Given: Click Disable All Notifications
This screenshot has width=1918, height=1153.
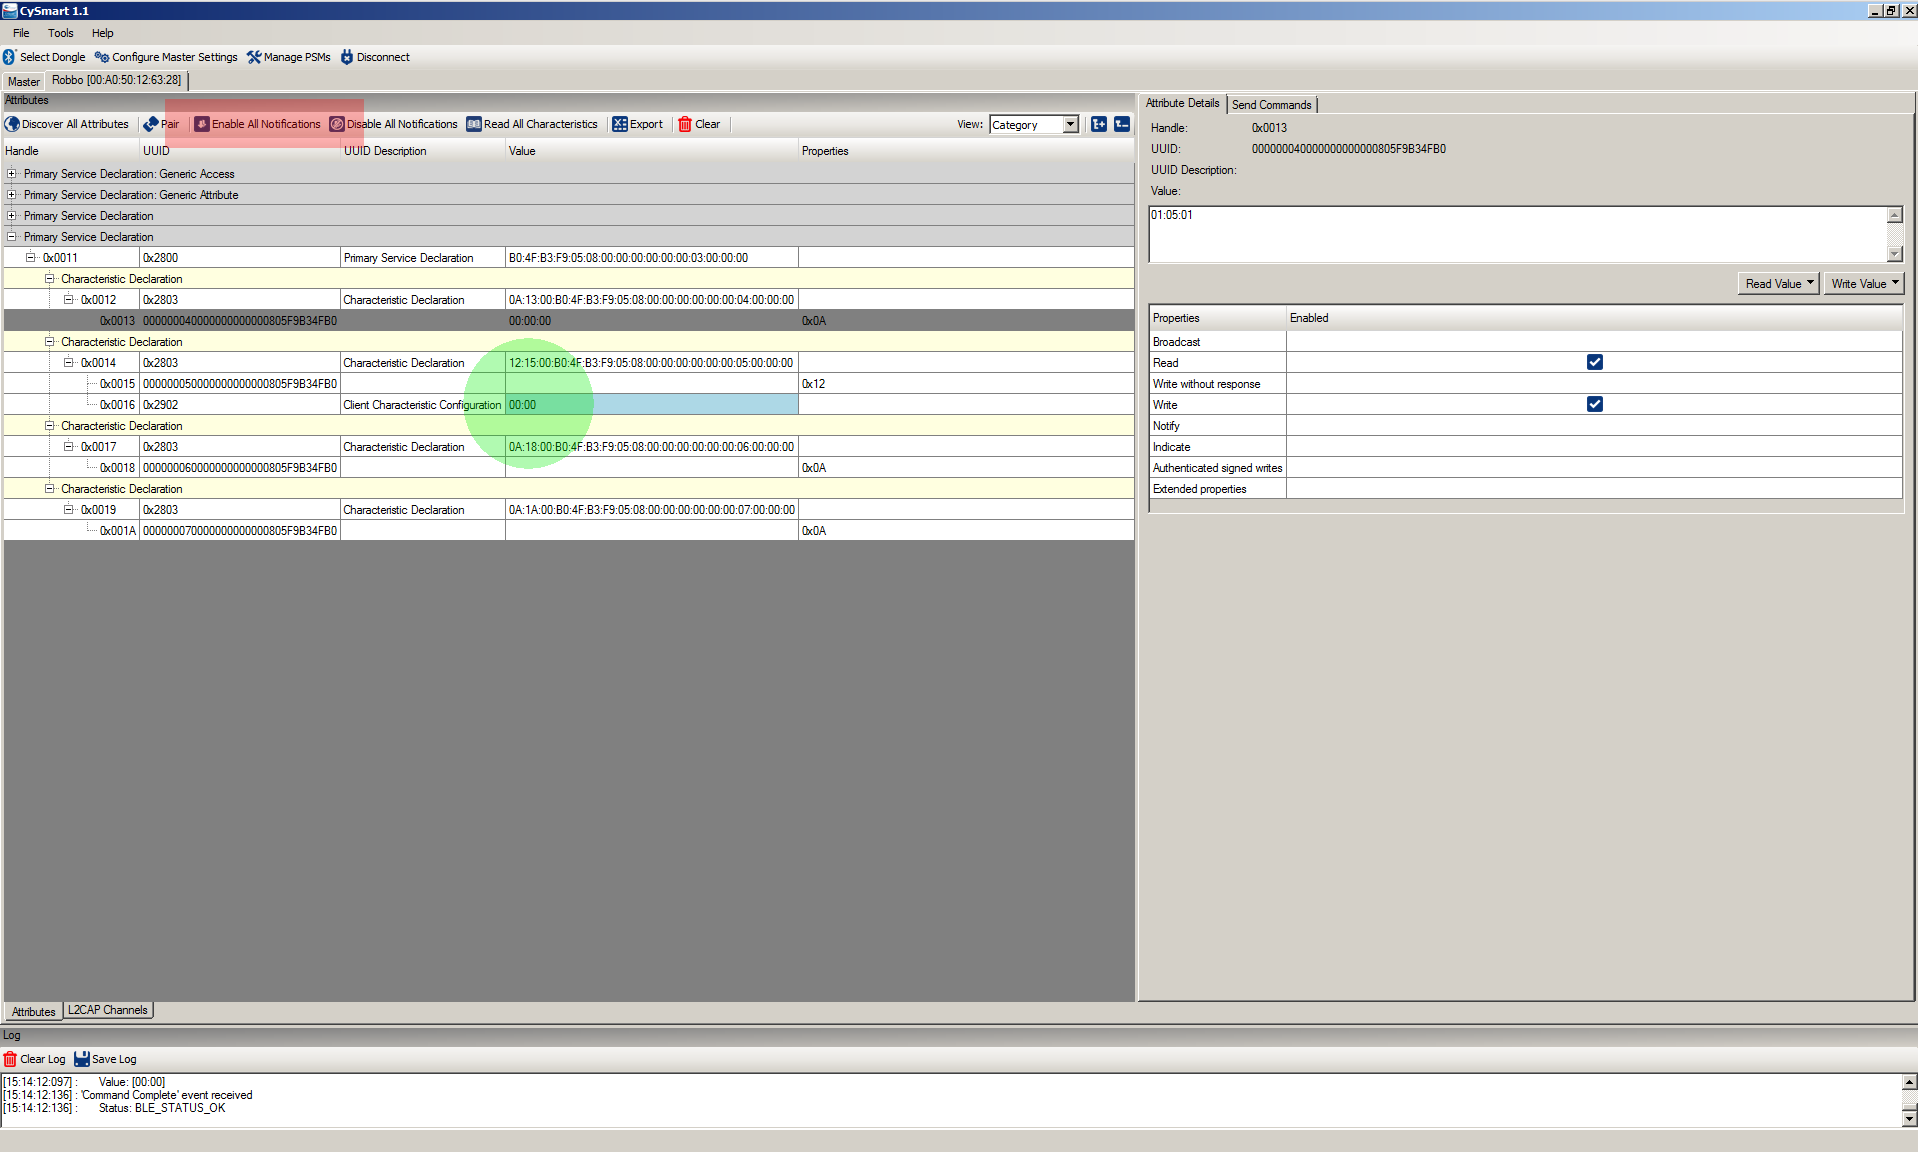Looking at the screenshot, I should click(393, 124).
